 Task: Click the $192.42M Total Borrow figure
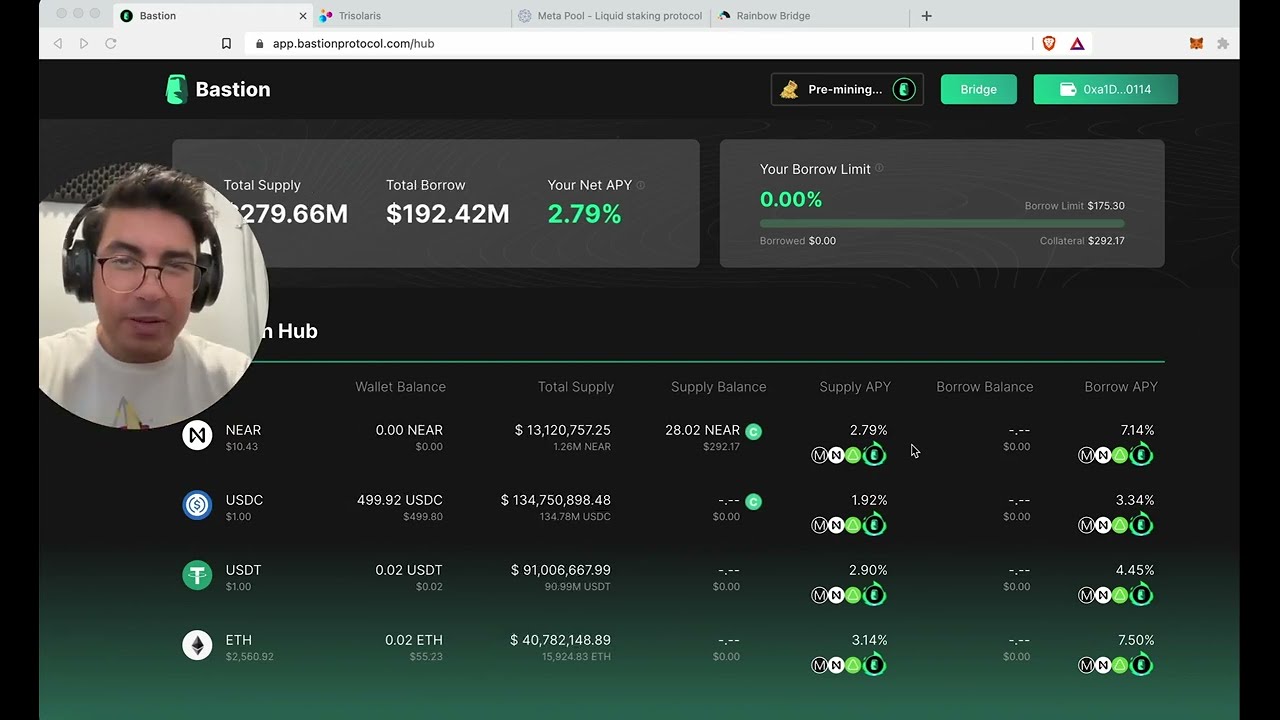(x=447, y=214)
